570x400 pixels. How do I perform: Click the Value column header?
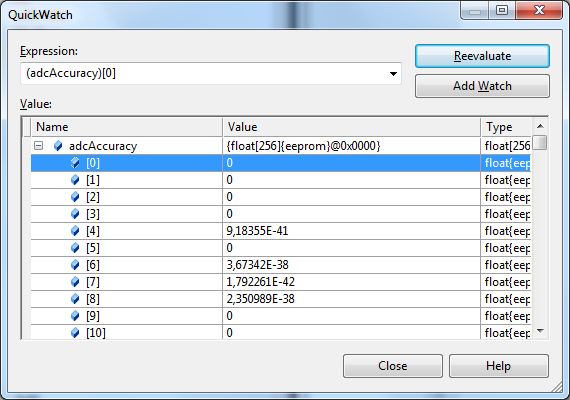coord(352,127)
